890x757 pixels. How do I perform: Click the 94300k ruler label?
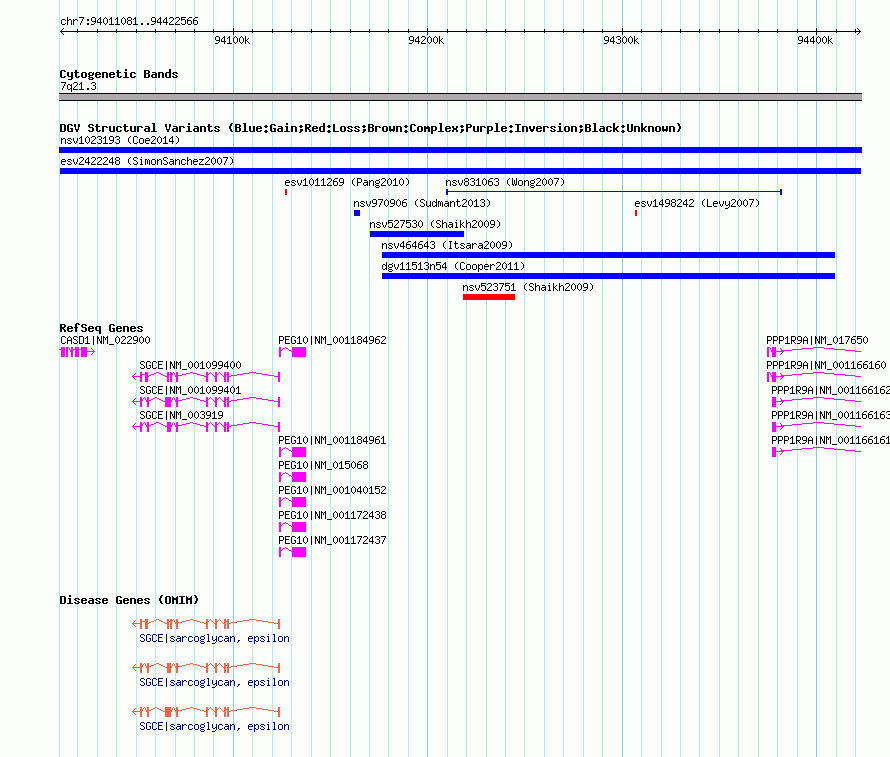(621, 40)
